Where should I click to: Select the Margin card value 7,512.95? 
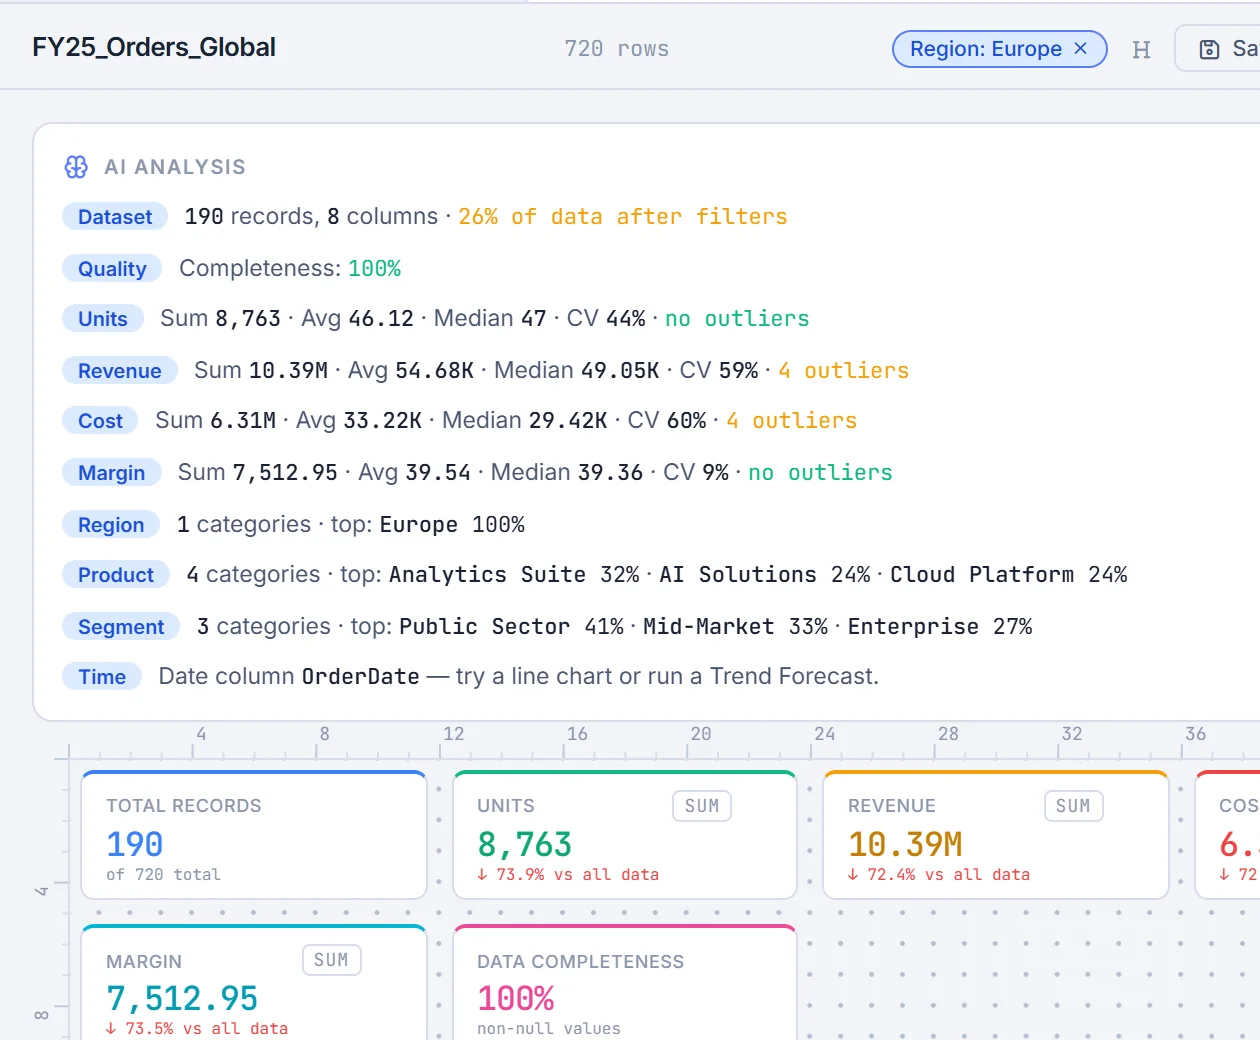click(182, 999)
